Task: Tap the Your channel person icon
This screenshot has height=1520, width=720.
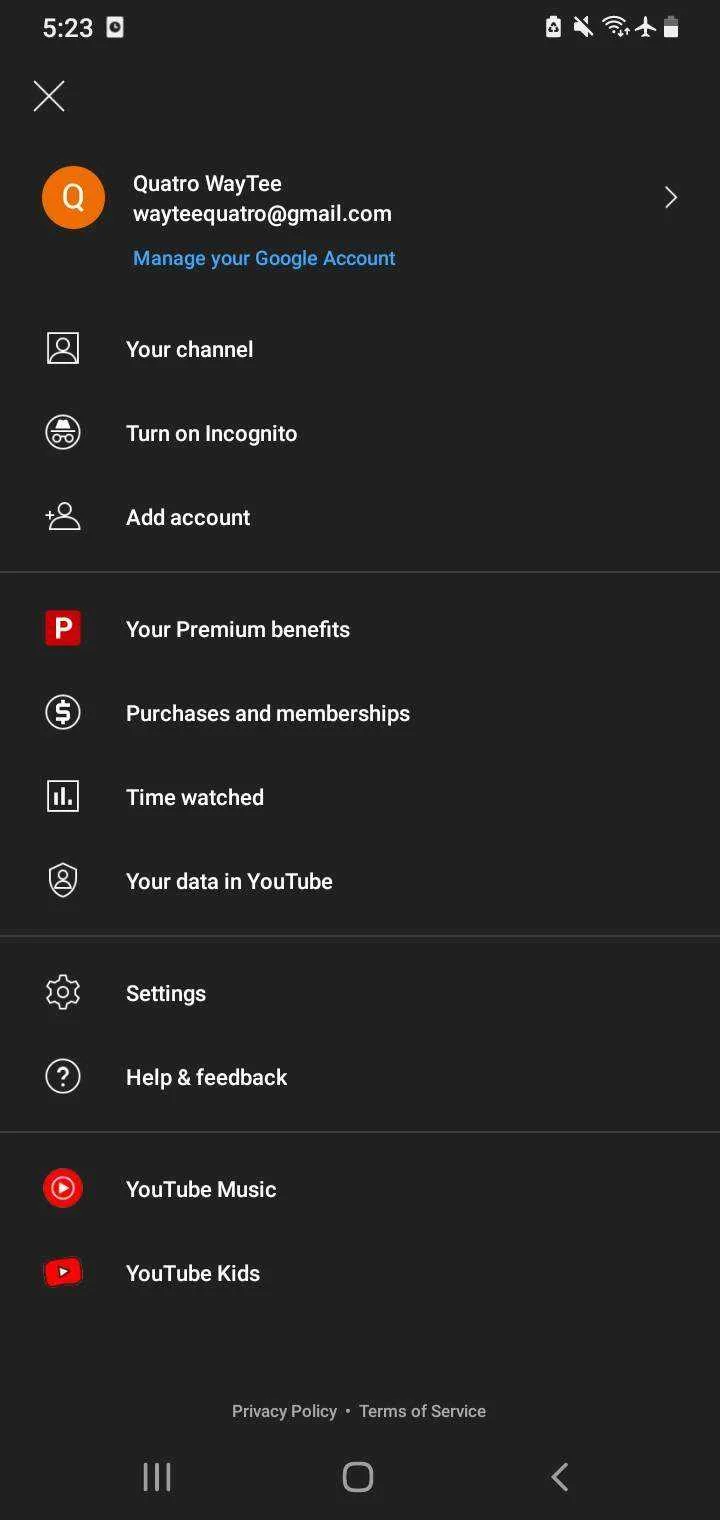Action: coord(63,349)
